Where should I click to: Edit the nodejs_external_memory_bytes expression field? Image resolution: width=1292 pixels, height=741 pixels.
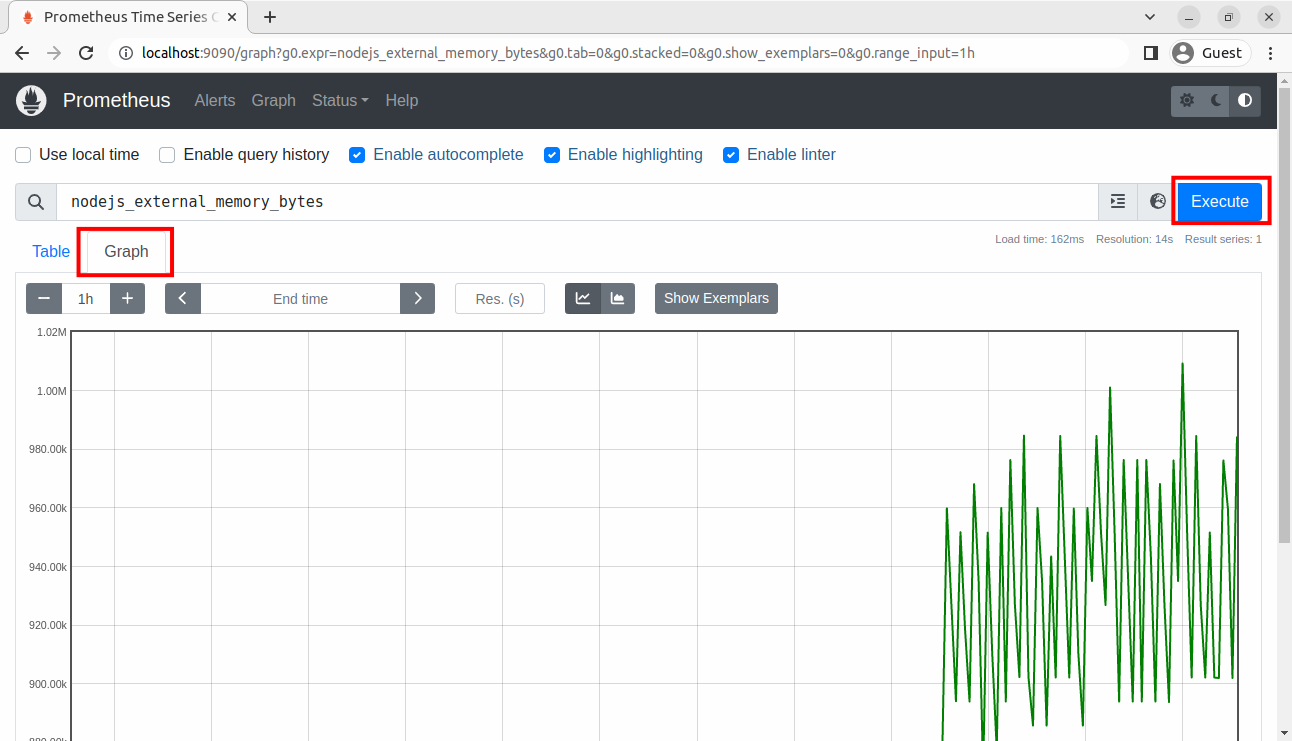point(577,202)
